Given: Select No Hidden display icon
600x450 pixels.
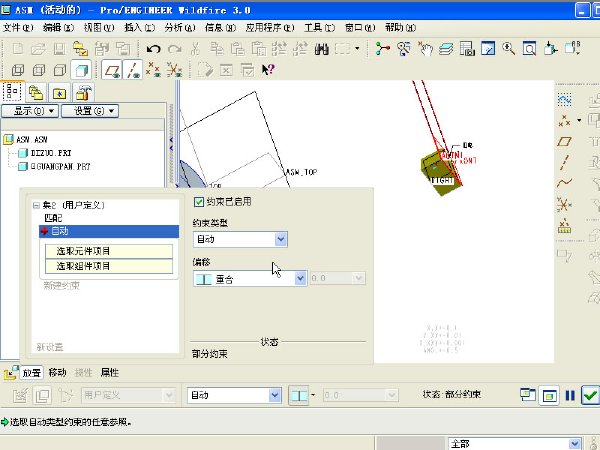Looking at the screenshot, I should (60, 70).
